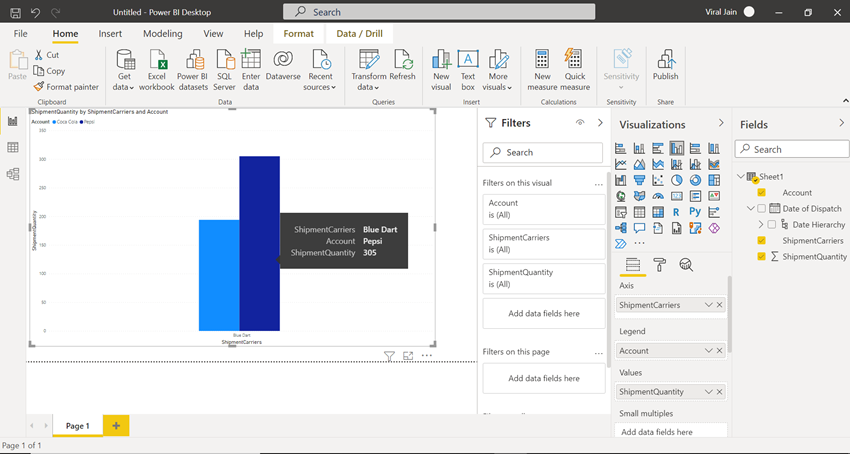The width and height of the screenshot is (850, 454).
Task: Open ShipmentQuantity Values field dropdown
Action: 708,392
